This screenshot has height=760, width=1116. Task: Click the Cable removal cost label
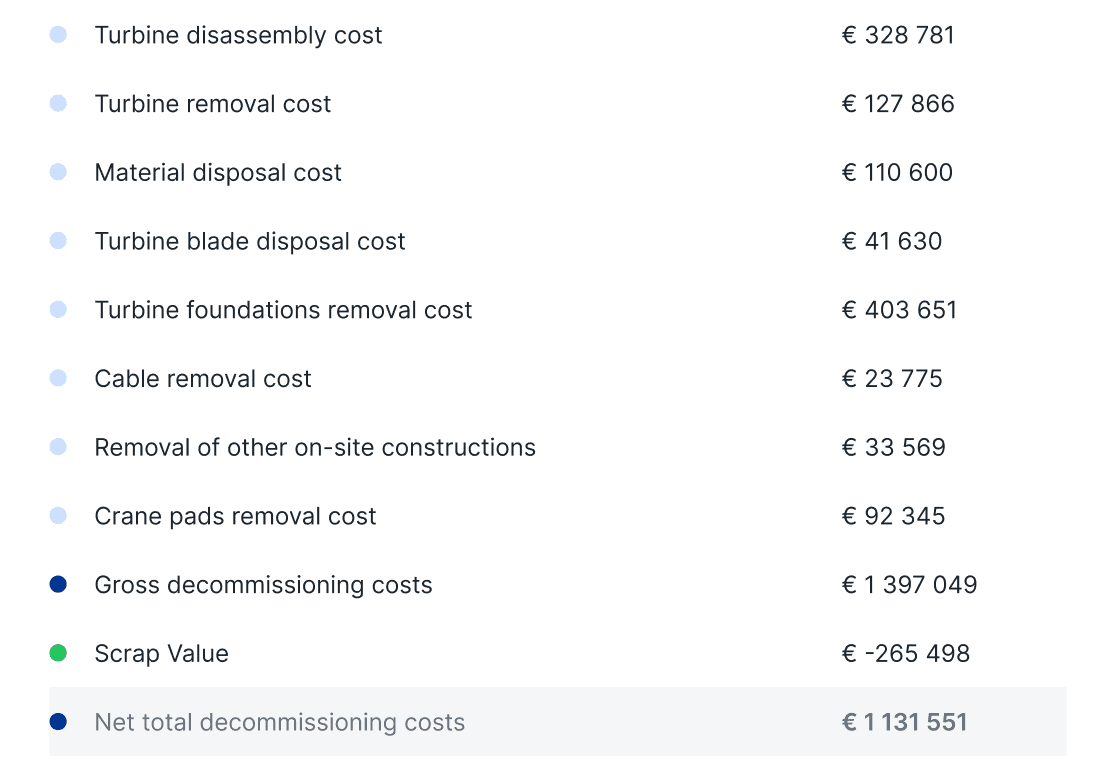pos(203,379)
